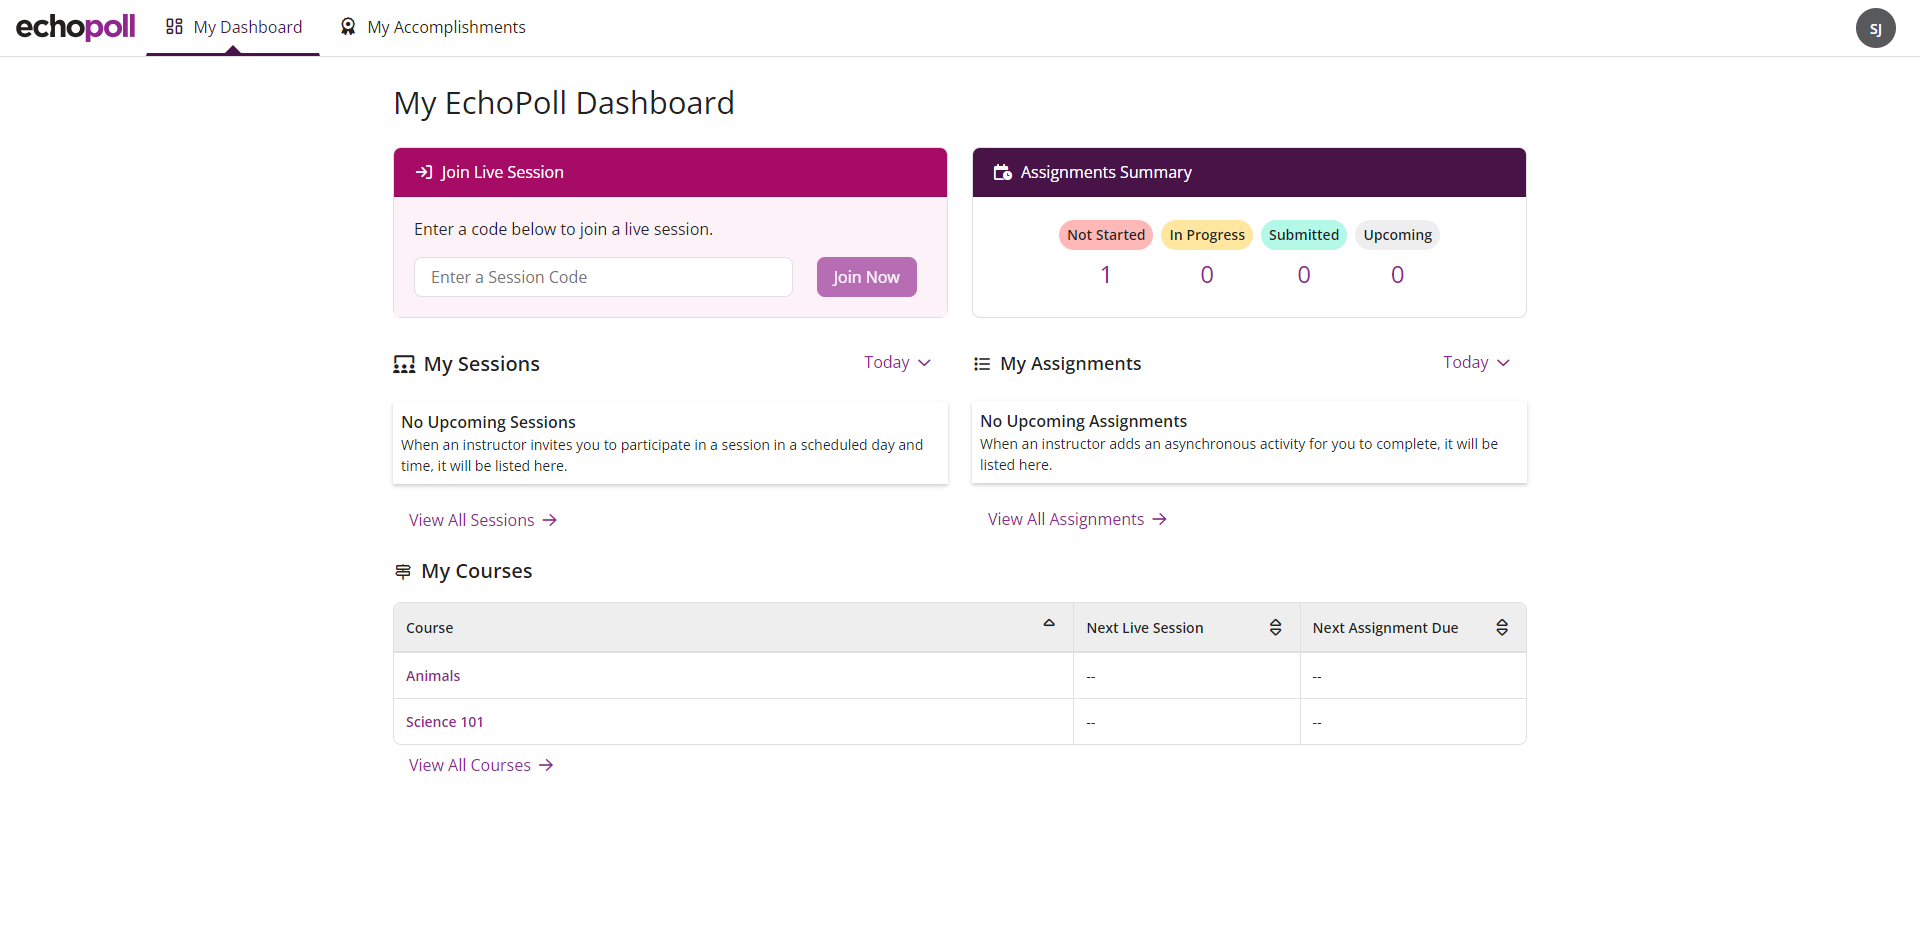1920x937 pixels.
Task: Click the My Dashboard grid icon
Action: click(x=174, y=27)
